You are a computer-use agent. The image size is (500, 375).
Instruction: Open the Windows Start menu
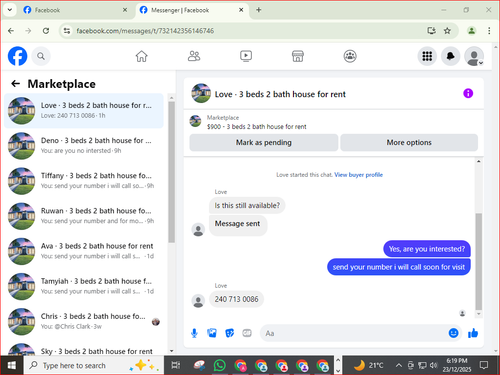click(12, 365)
